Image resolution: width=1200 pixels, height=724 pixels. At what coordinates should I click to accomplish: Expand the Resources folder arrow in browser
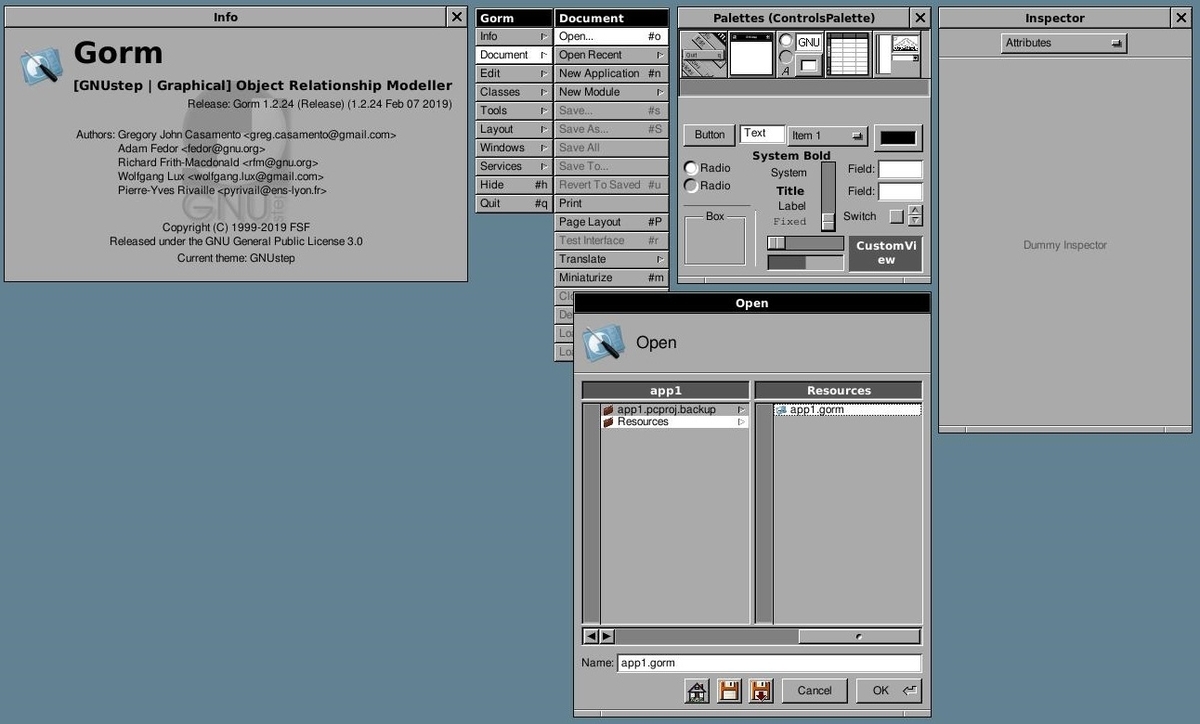click(x=742, y=422)
